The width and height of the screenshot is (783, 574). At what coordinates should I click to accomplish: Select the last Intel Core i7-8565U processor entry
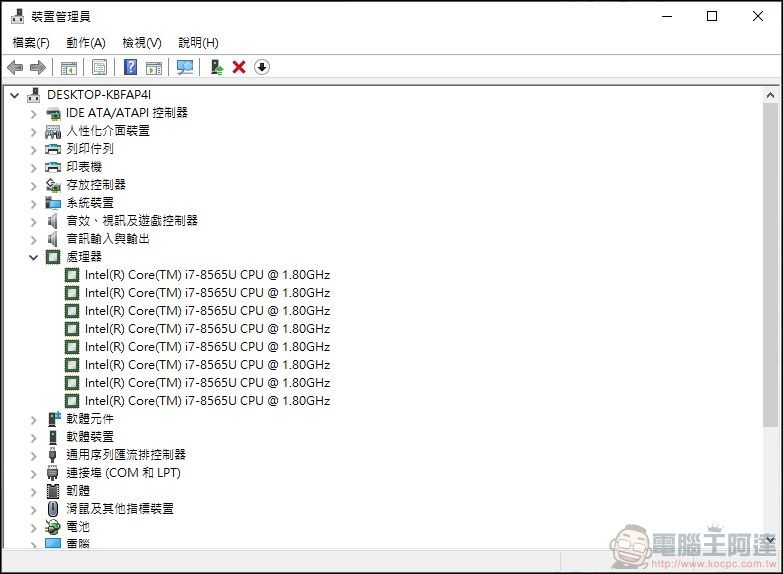click(207, 401)
